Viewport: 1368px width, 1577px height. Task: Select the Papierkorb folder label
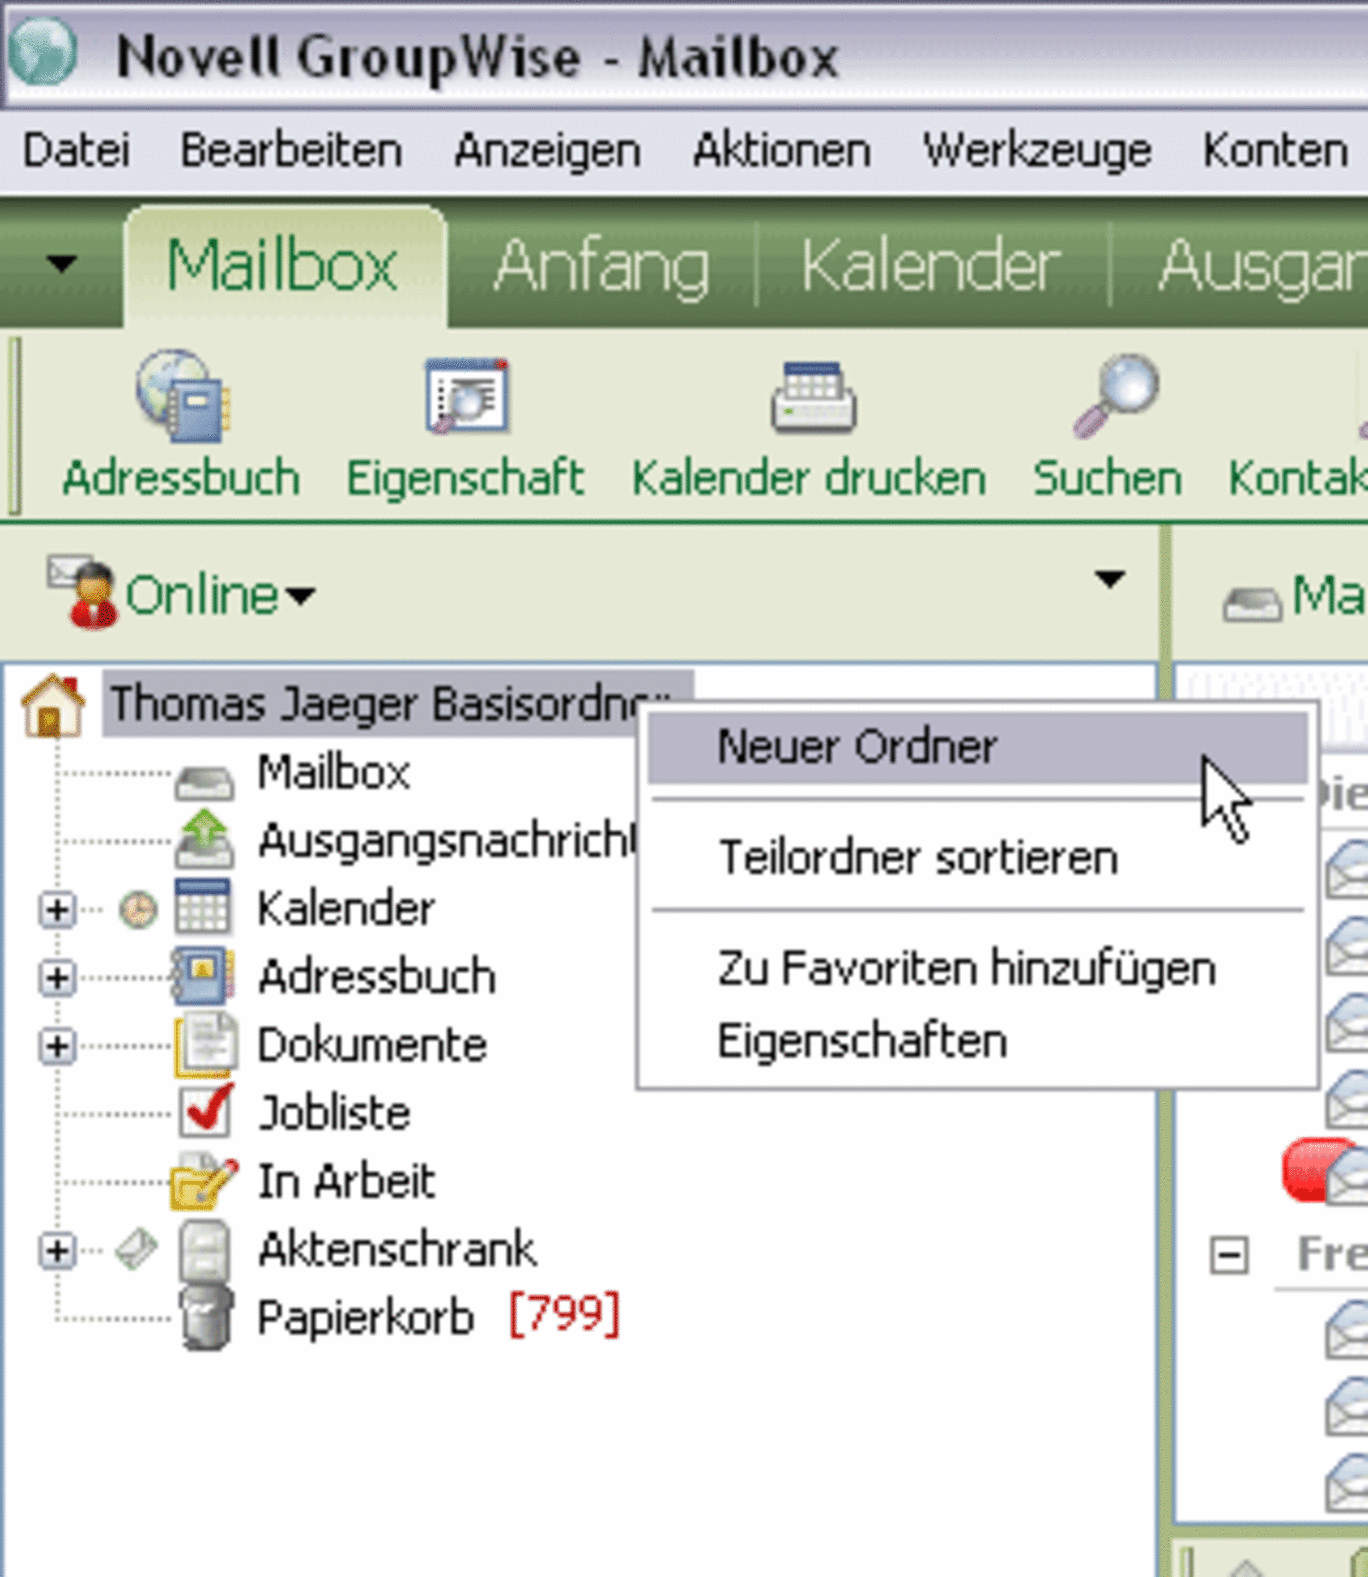pos(365,1318)
